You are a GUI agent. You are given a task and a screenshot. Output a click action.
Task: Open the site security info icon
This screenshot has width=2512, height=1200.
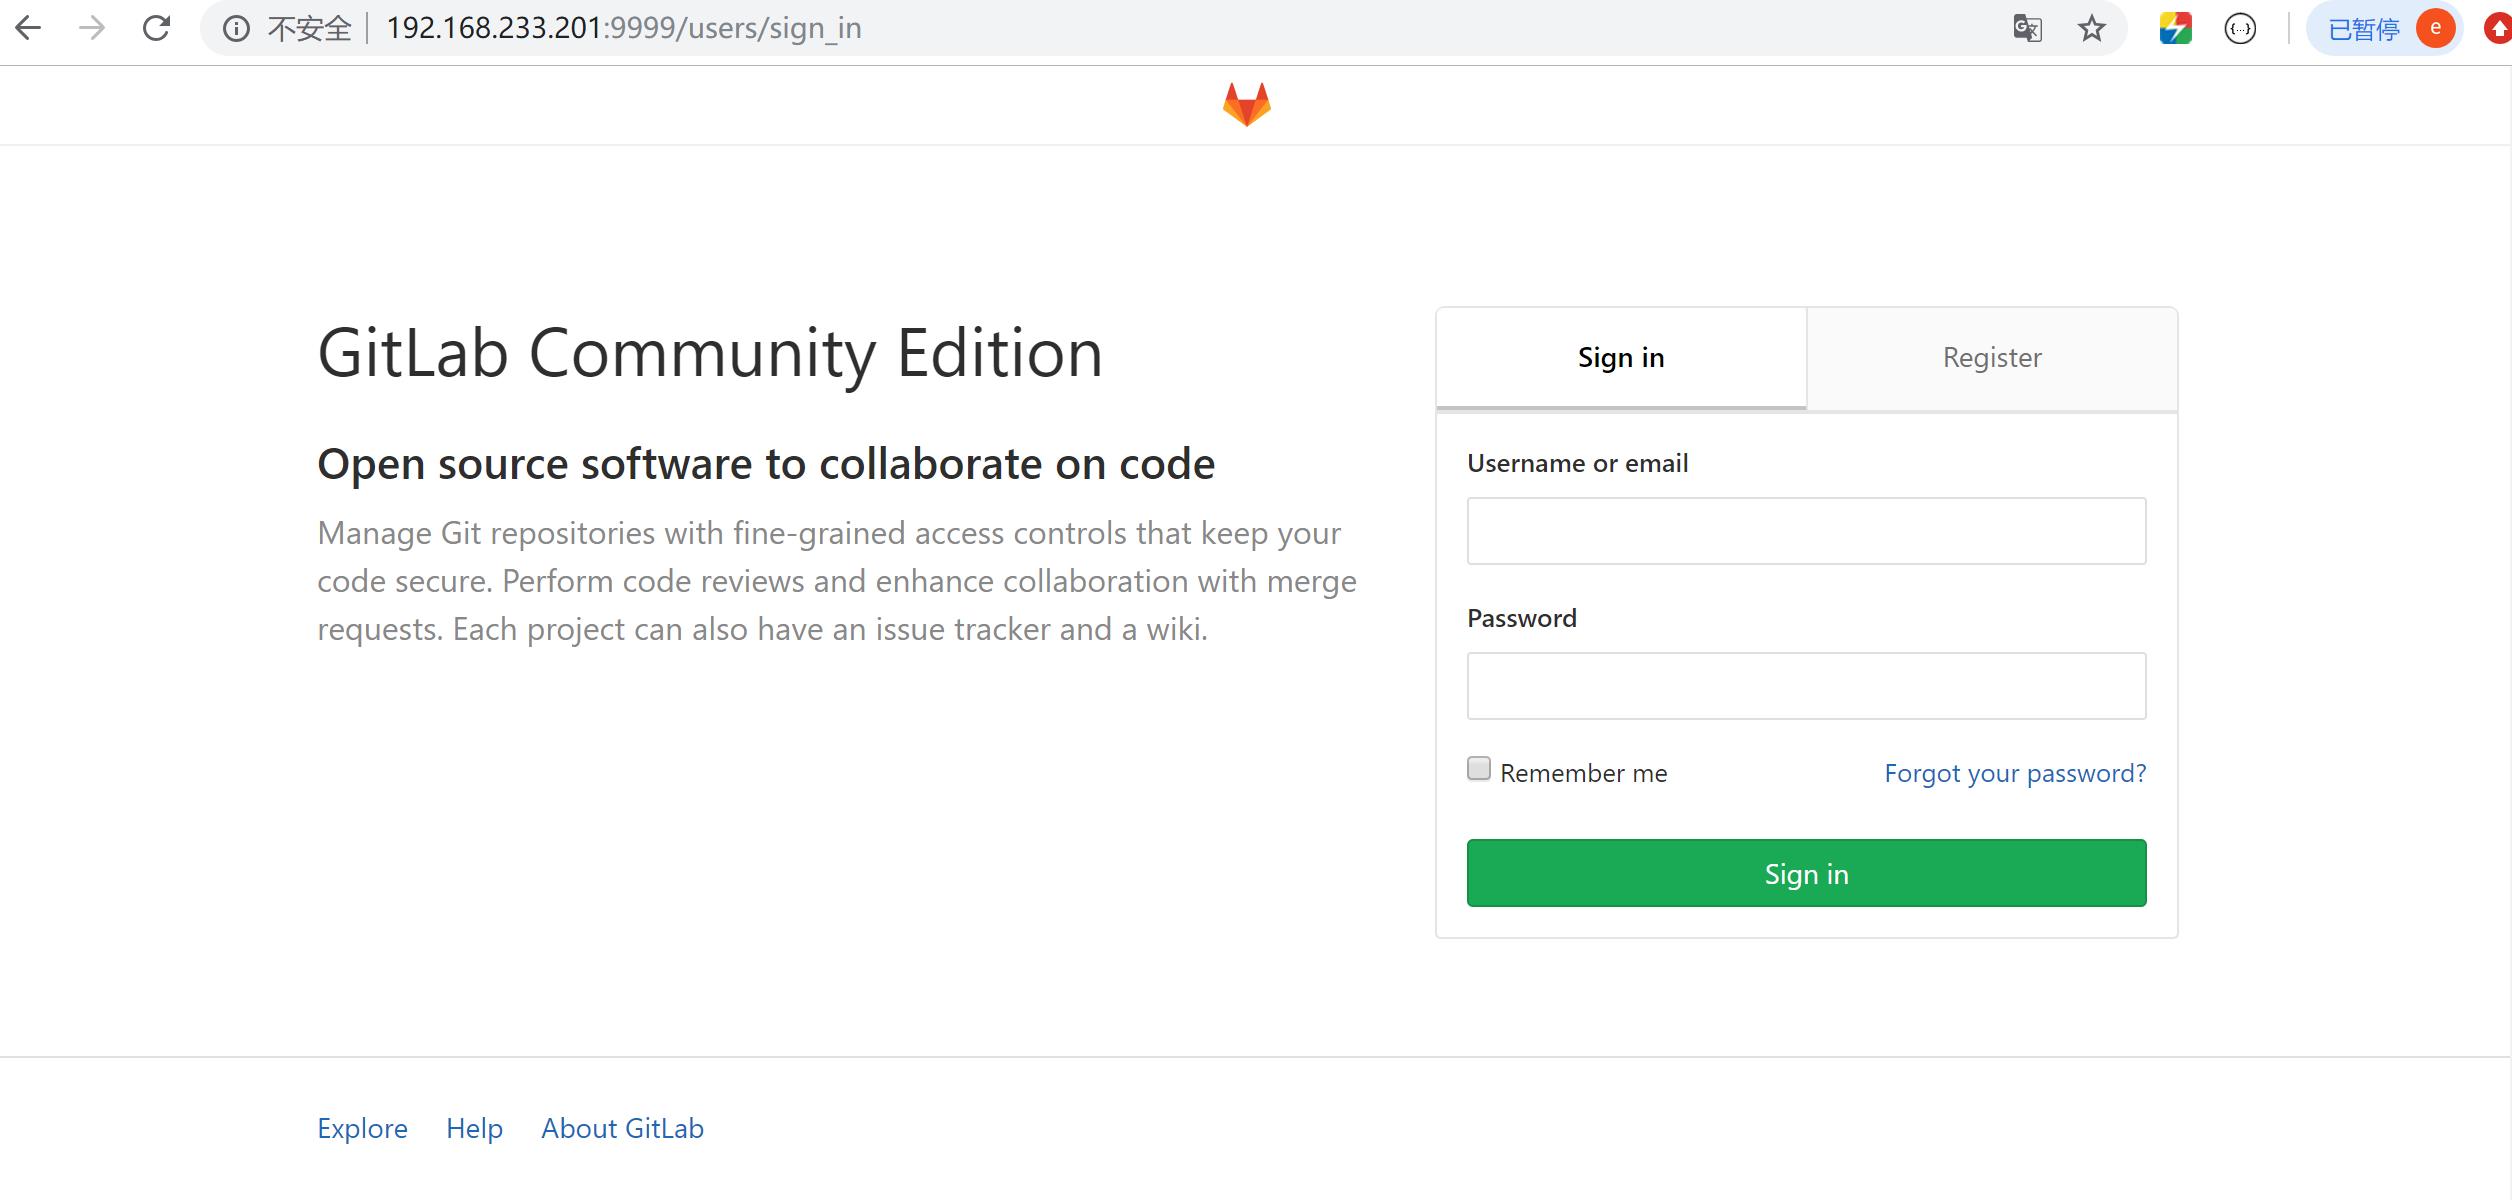[x=236, y=29]
